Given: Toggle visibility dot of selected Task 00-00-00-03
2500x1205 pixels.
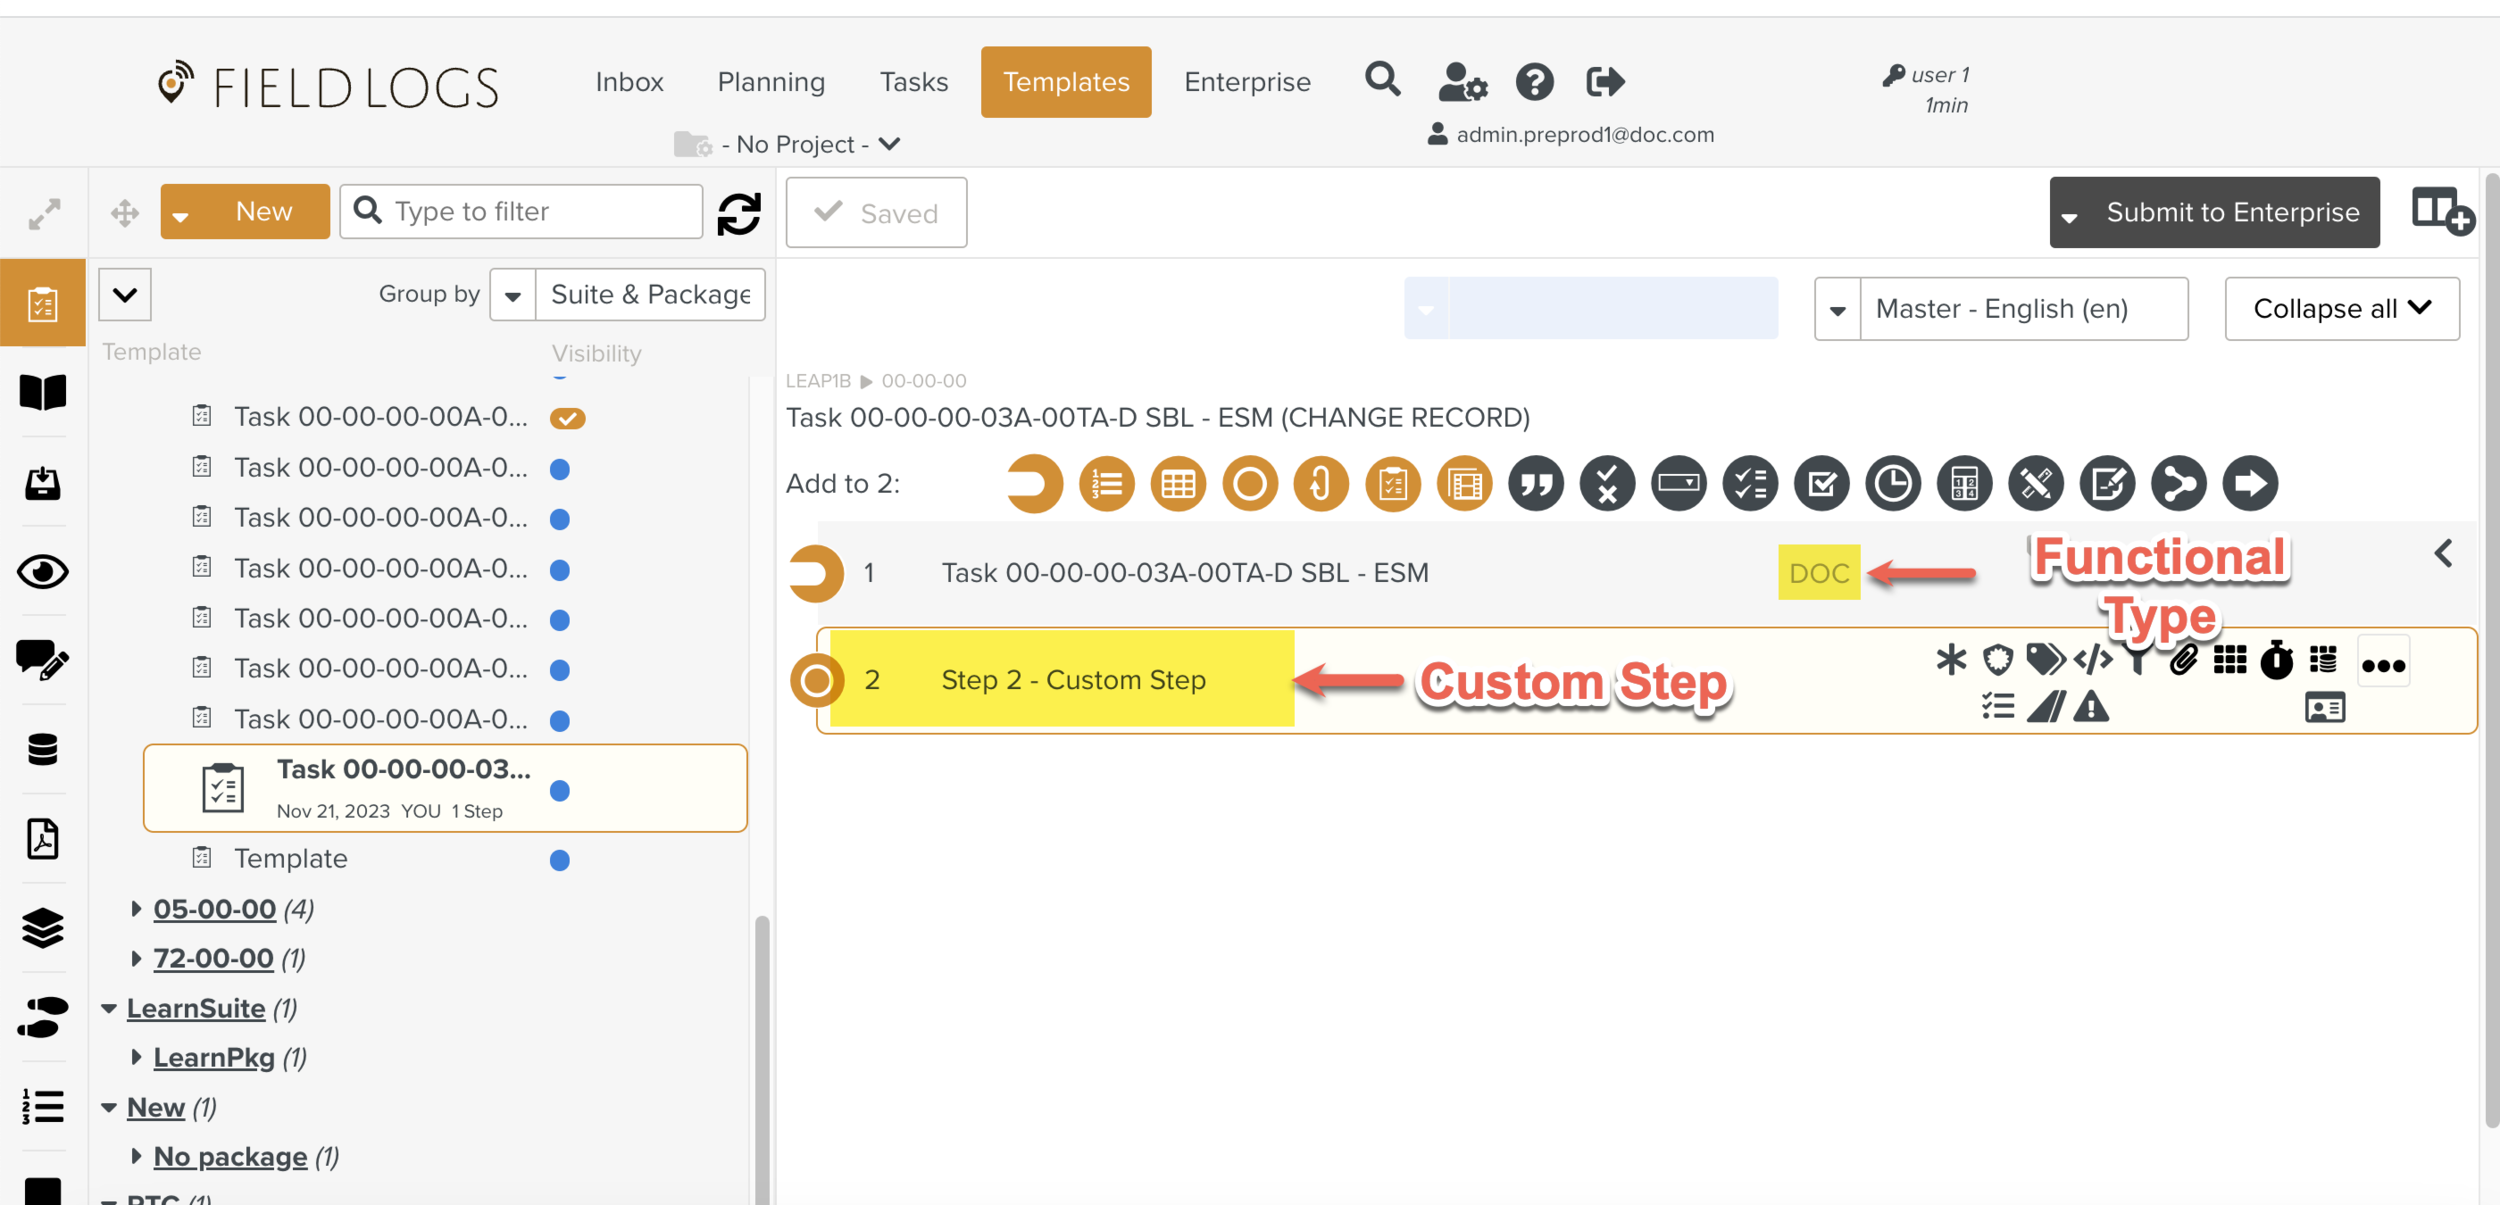Looking at the screenshot, I should 560,790.
